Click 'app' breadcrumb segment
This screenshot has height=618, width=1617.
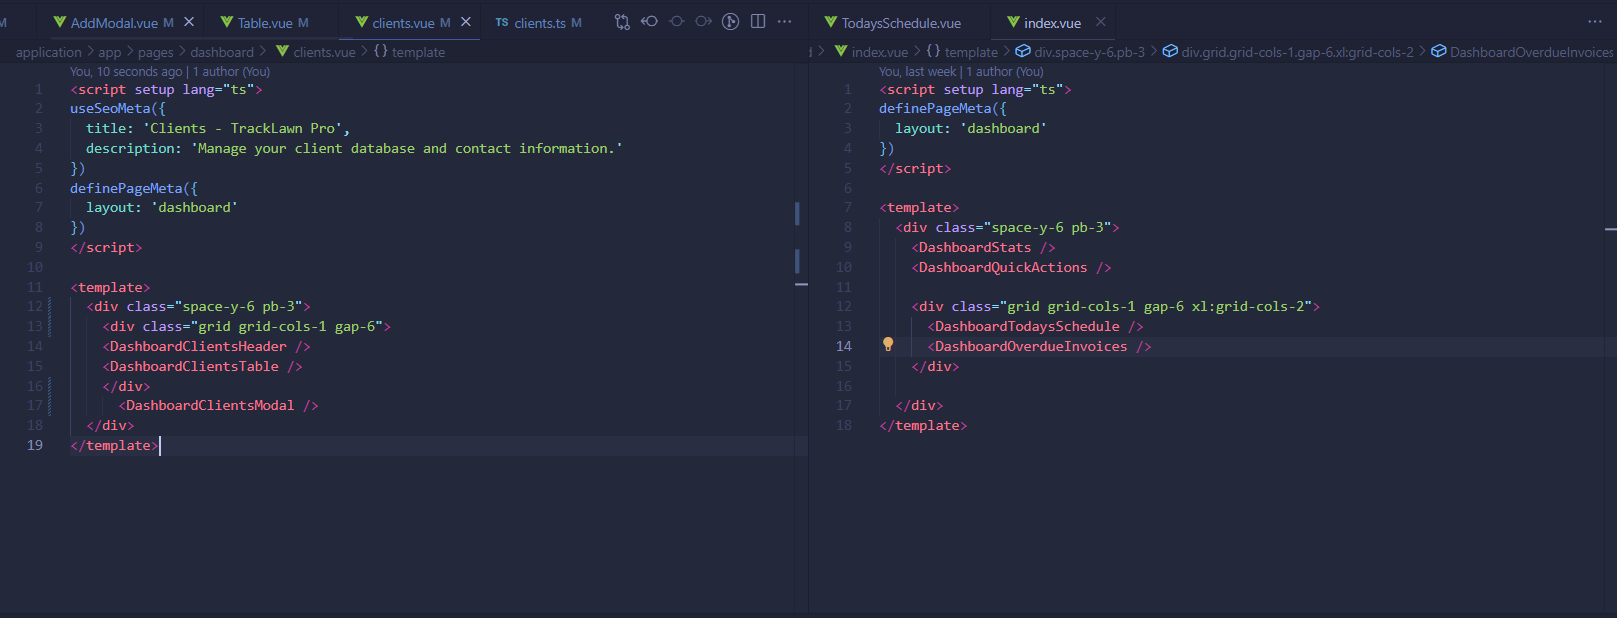[110, 52]
